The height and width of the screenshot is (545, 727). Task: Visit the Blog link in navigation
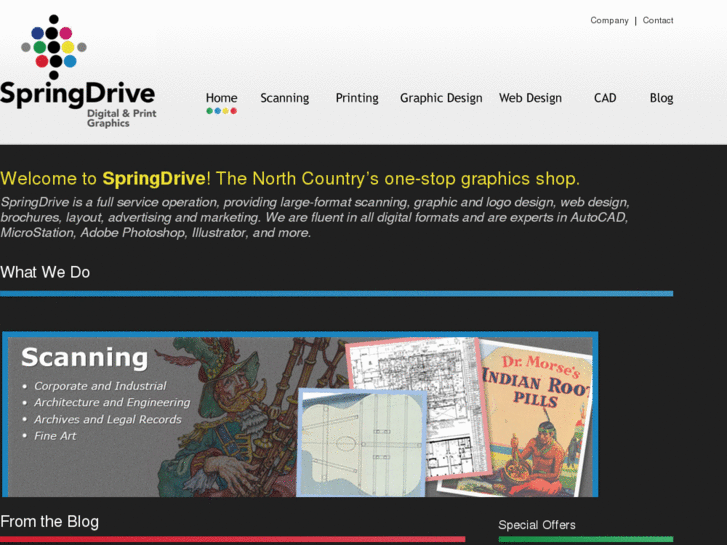661,98
